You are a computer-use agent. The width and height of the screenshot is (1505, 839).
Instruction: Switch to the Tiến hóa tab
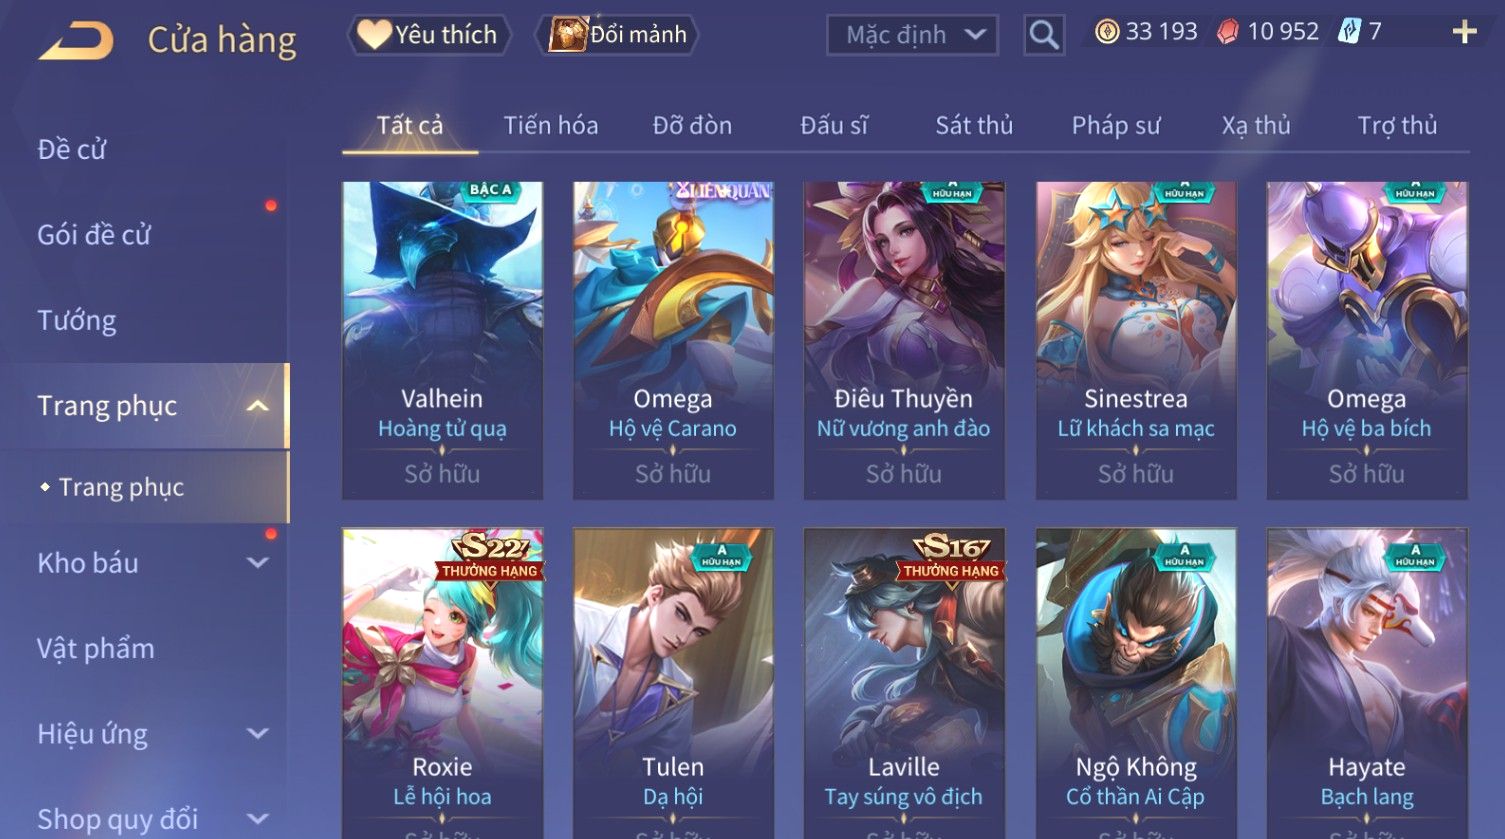click(x=551, y=125)
